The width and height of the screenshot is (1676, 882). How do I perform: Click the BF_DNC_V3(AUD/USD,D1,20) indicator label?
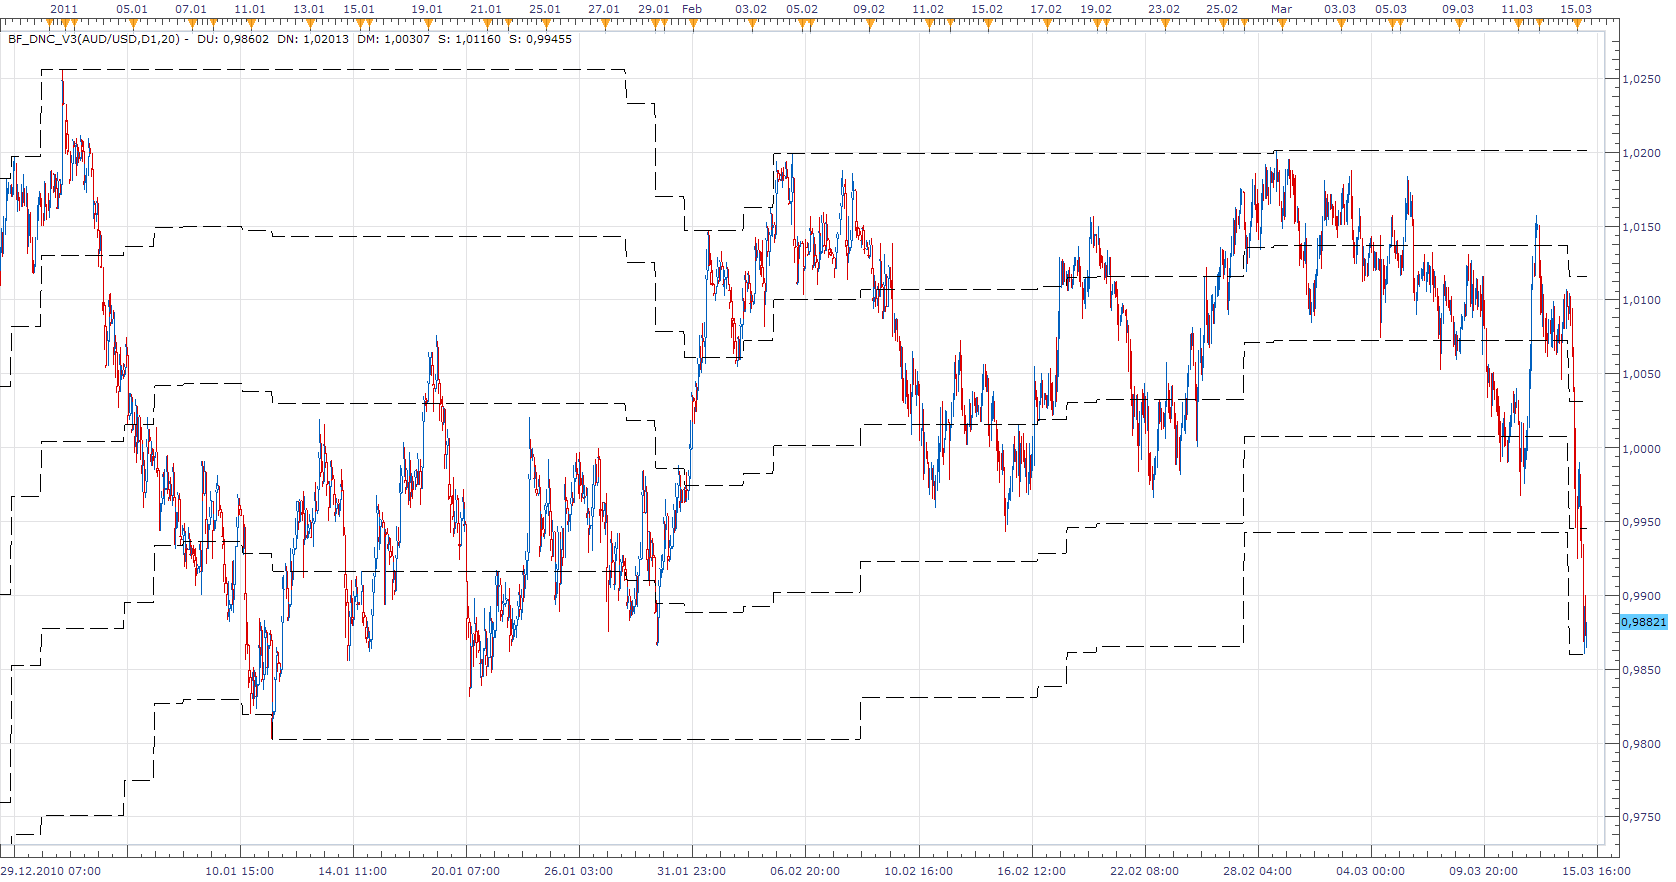(x=94, y=39)
